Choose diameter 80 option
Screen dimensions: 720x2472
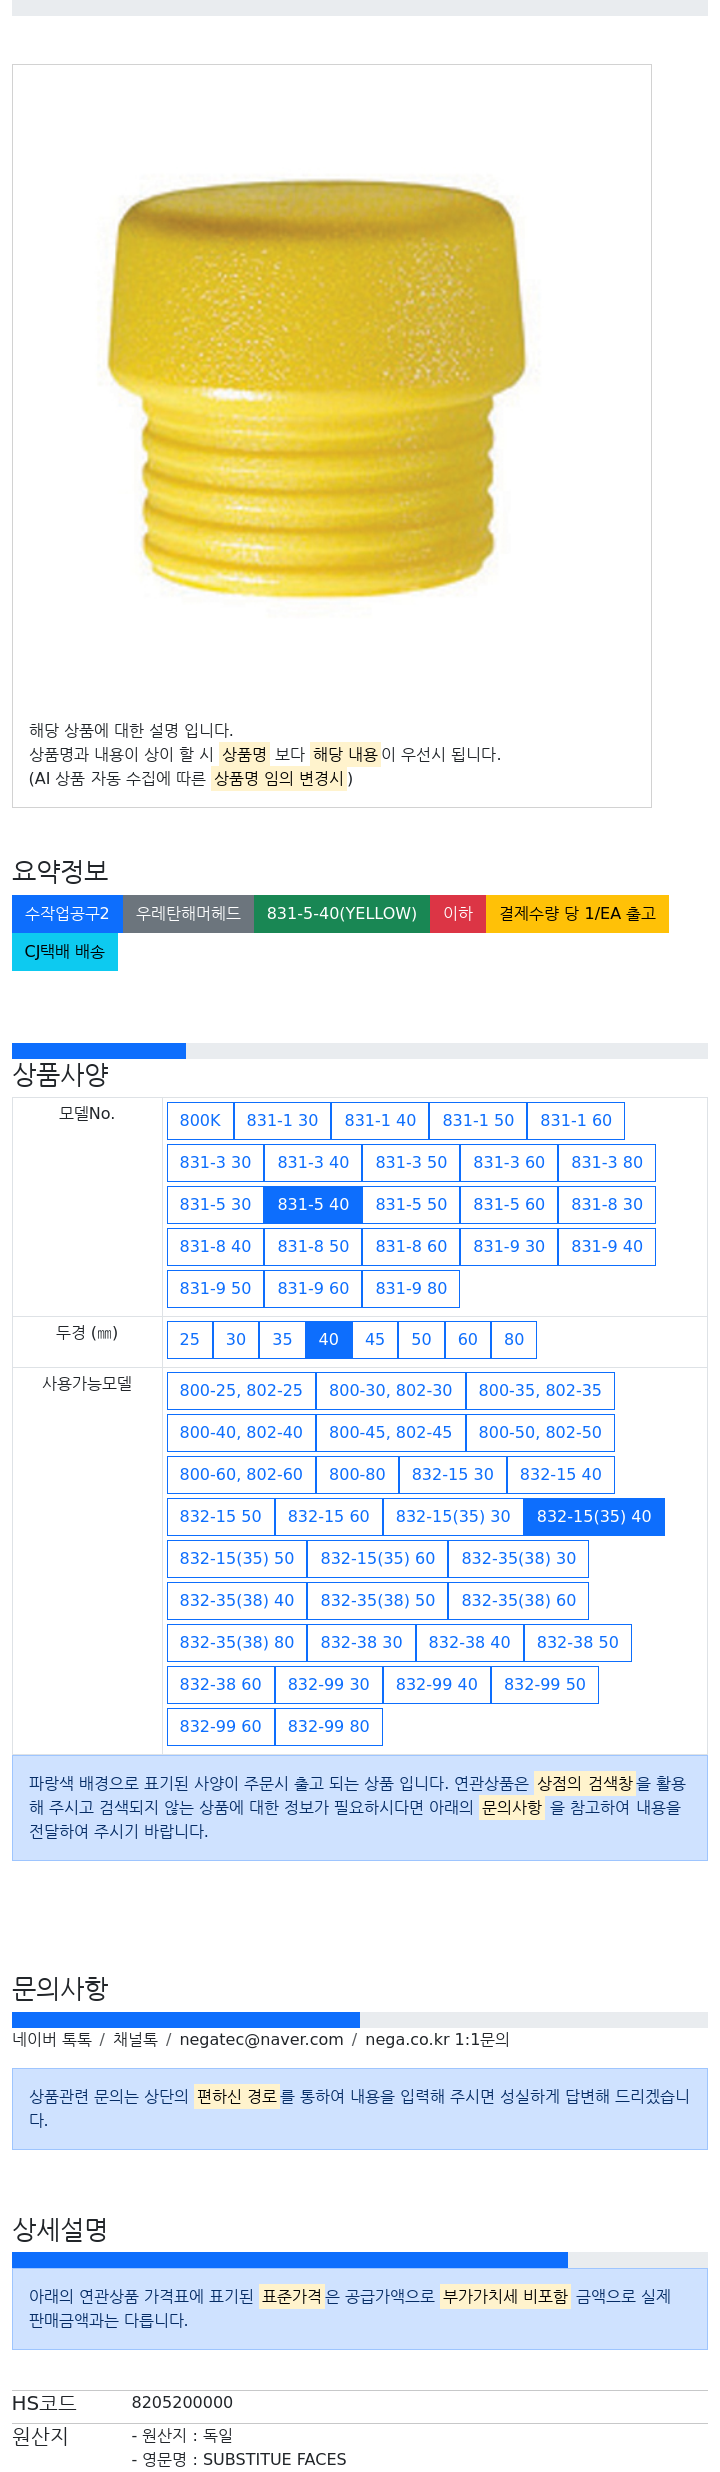click(514, 1340)
